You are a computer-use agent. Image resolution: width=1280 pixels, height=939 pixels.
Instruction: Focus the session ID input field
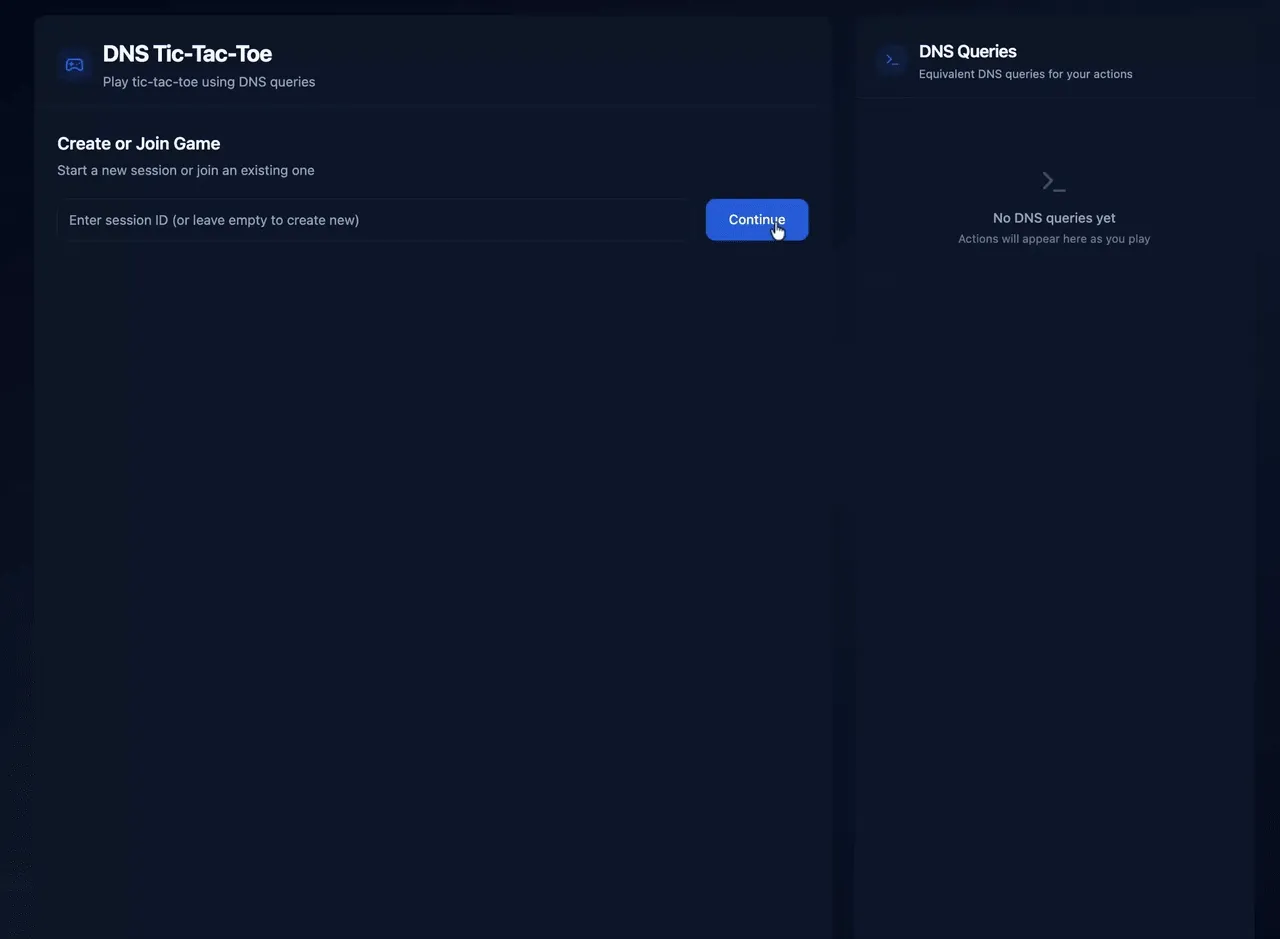point(370,220)
